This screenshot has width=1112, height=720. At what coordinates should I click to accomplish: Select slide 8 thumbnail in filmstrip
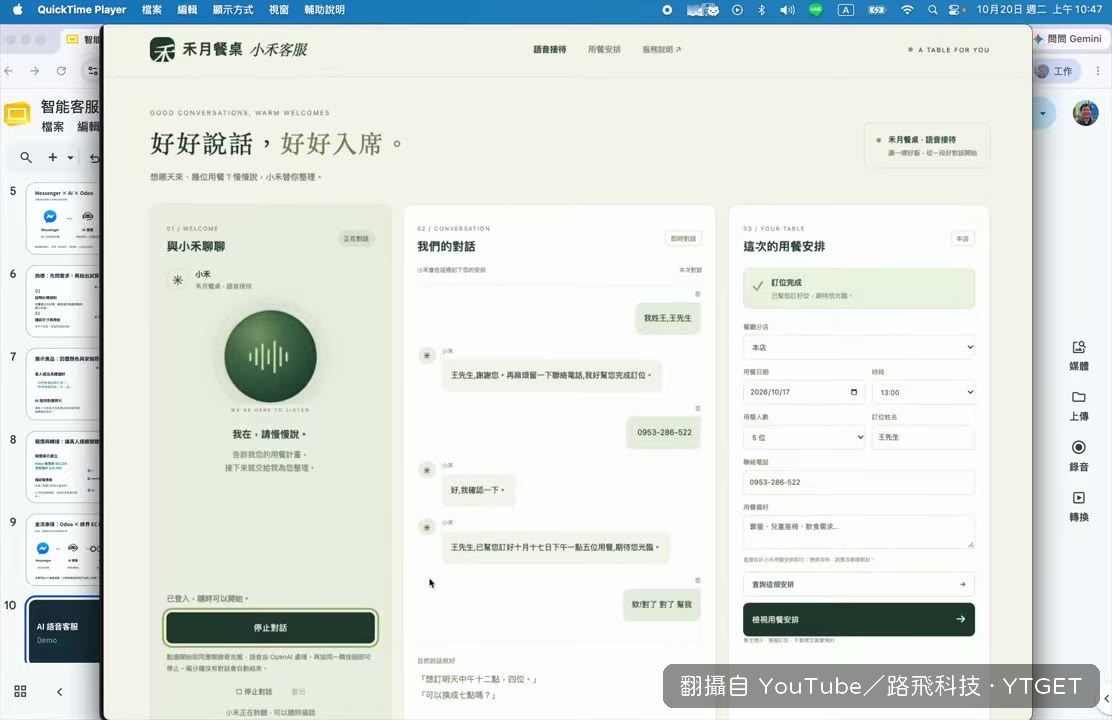click(63, 467)
